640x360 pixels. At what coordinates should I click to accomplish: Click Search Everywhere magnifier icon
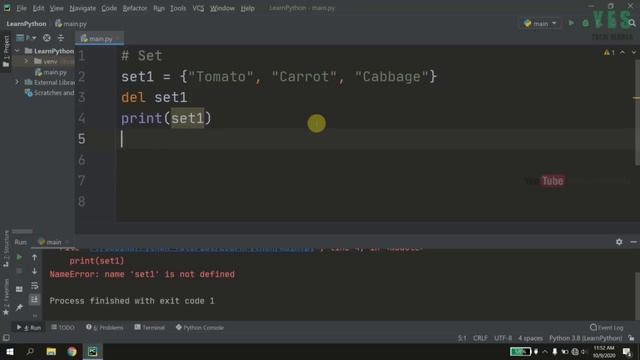(632, 23)
